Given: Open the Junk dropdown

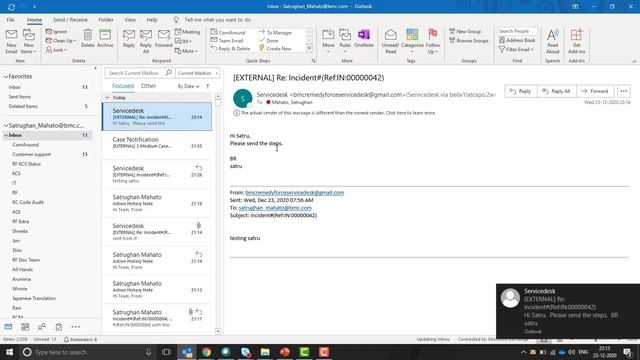Looking at the screenshot, I should coord(56,49).
